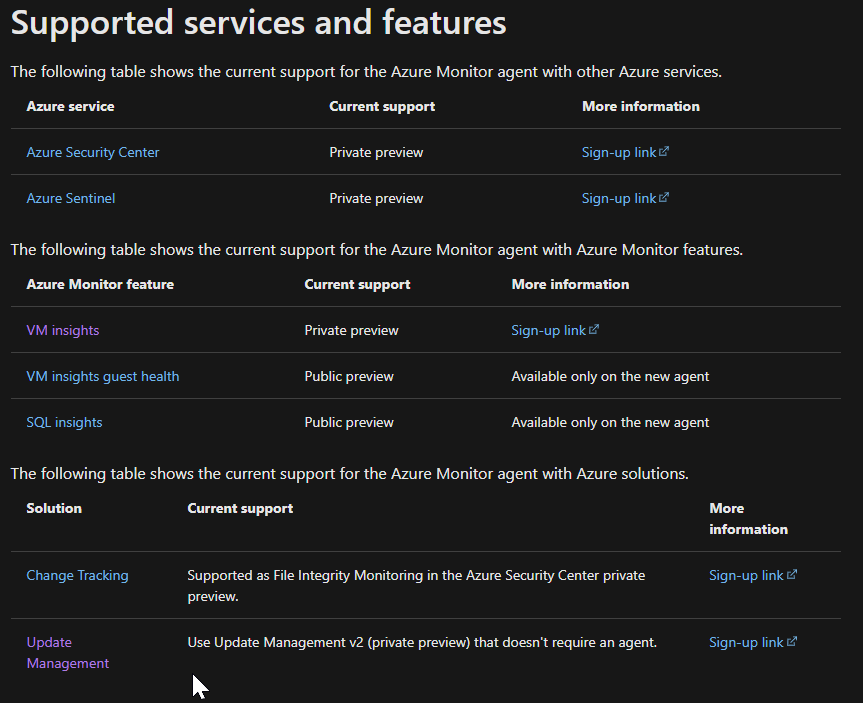
Task: Click external-link icon beside Azure Sentinel Sign-up link
Action: point(665,197)
